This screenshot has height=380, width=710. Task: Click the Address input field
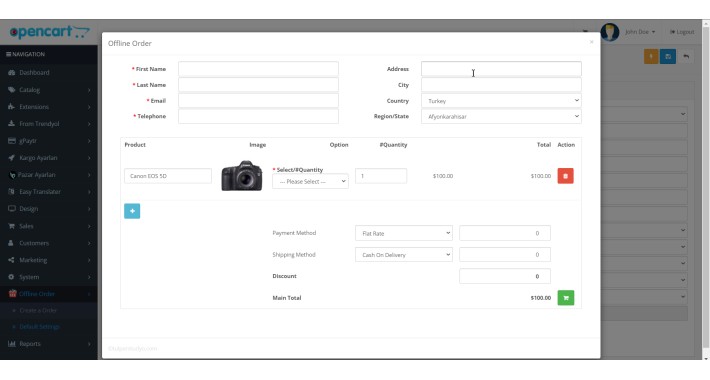[x=501, y=69]
